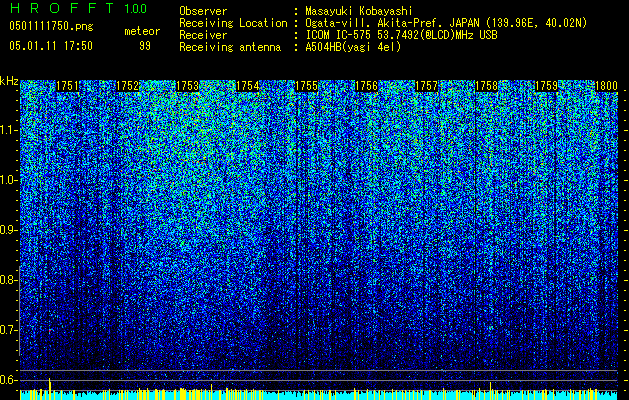
Task: Click the name Masayuki Kobayashi
Action: click(x=359, y=11)
